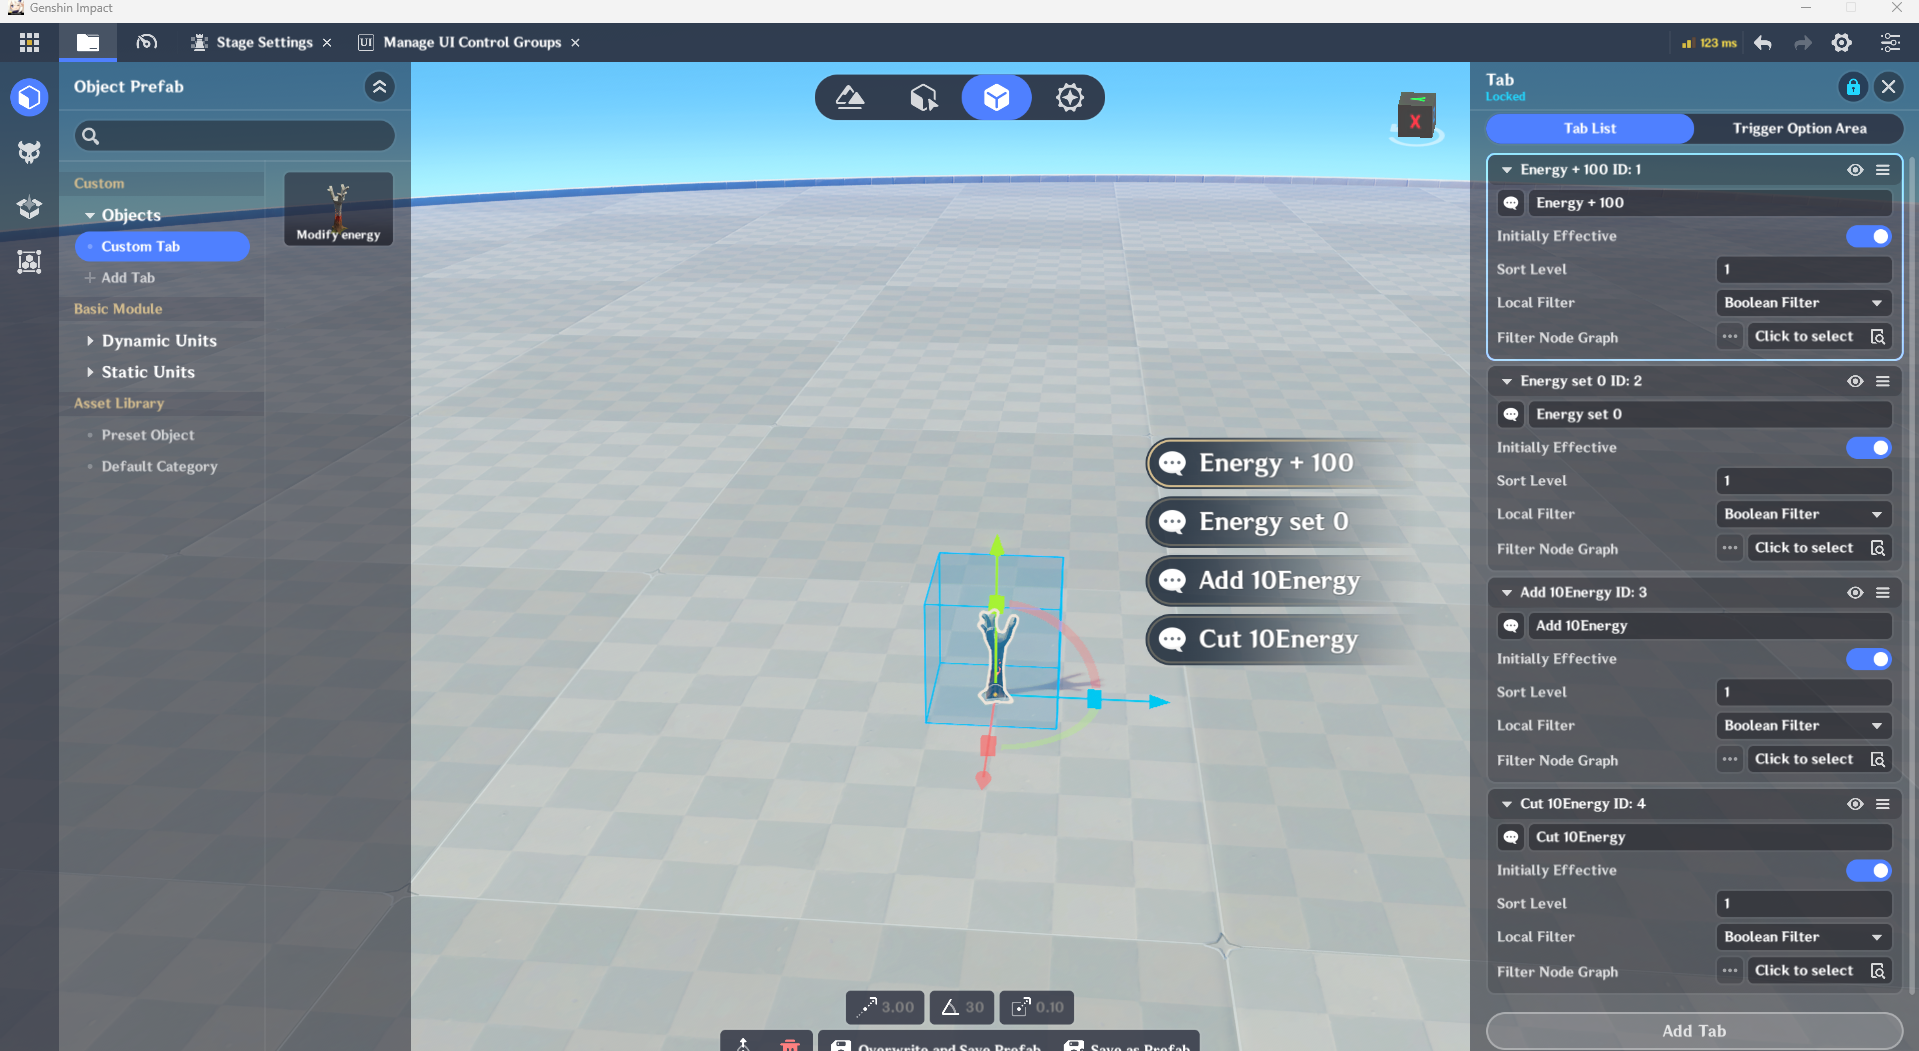Open Local Filter dropdown for Cut 10Energy
The height and width of the screenshot is (1051, 1919).
(x=1803, y=937)
